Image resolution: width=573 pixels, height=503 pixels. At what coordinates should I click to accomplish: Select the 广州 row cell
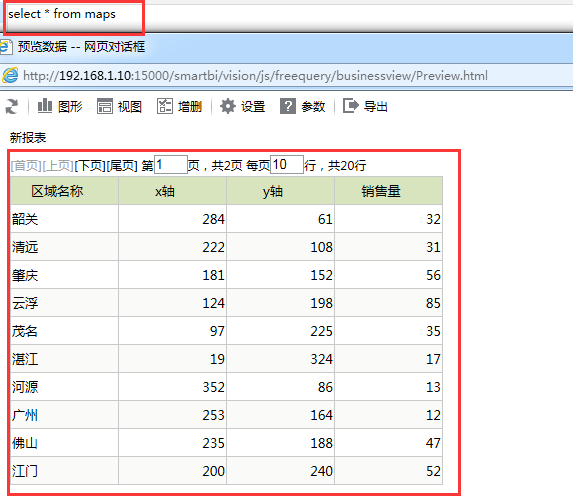coord(64,415)
